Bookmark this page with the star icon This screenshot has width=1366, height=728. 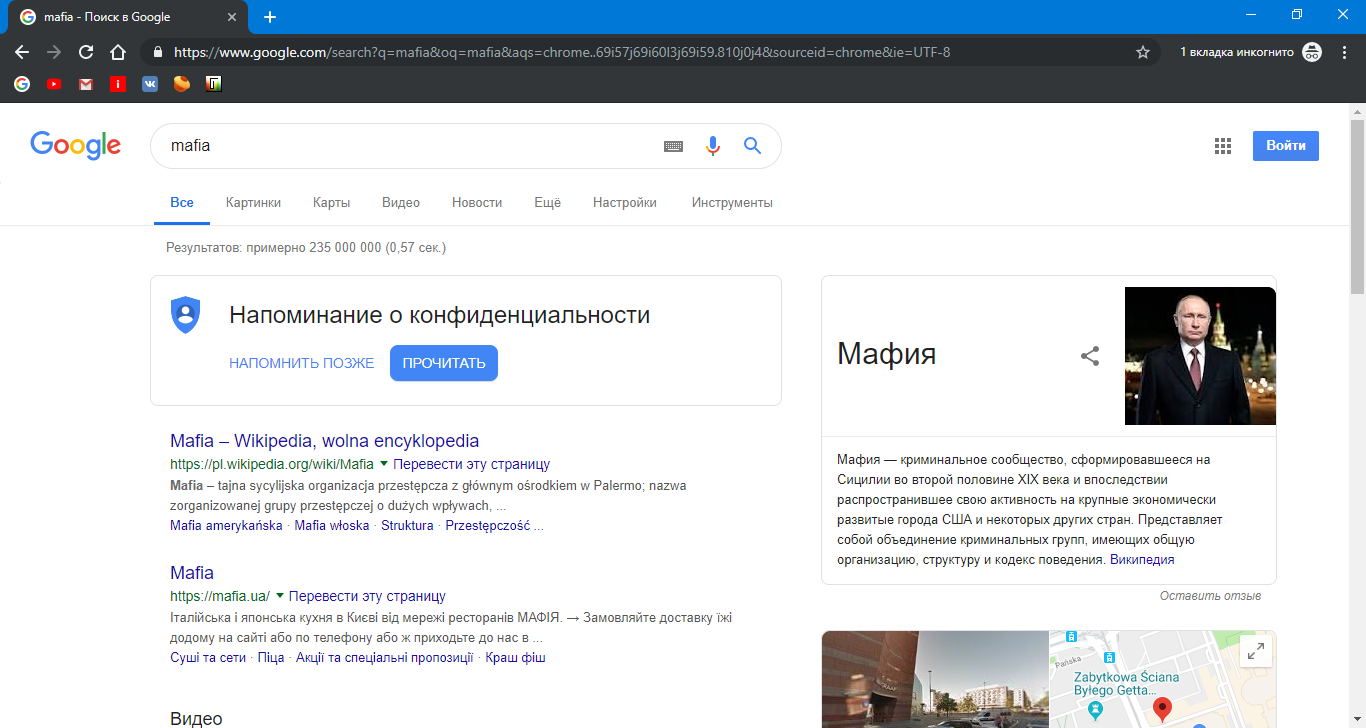pyautogui.click(x=1143, y=52)
